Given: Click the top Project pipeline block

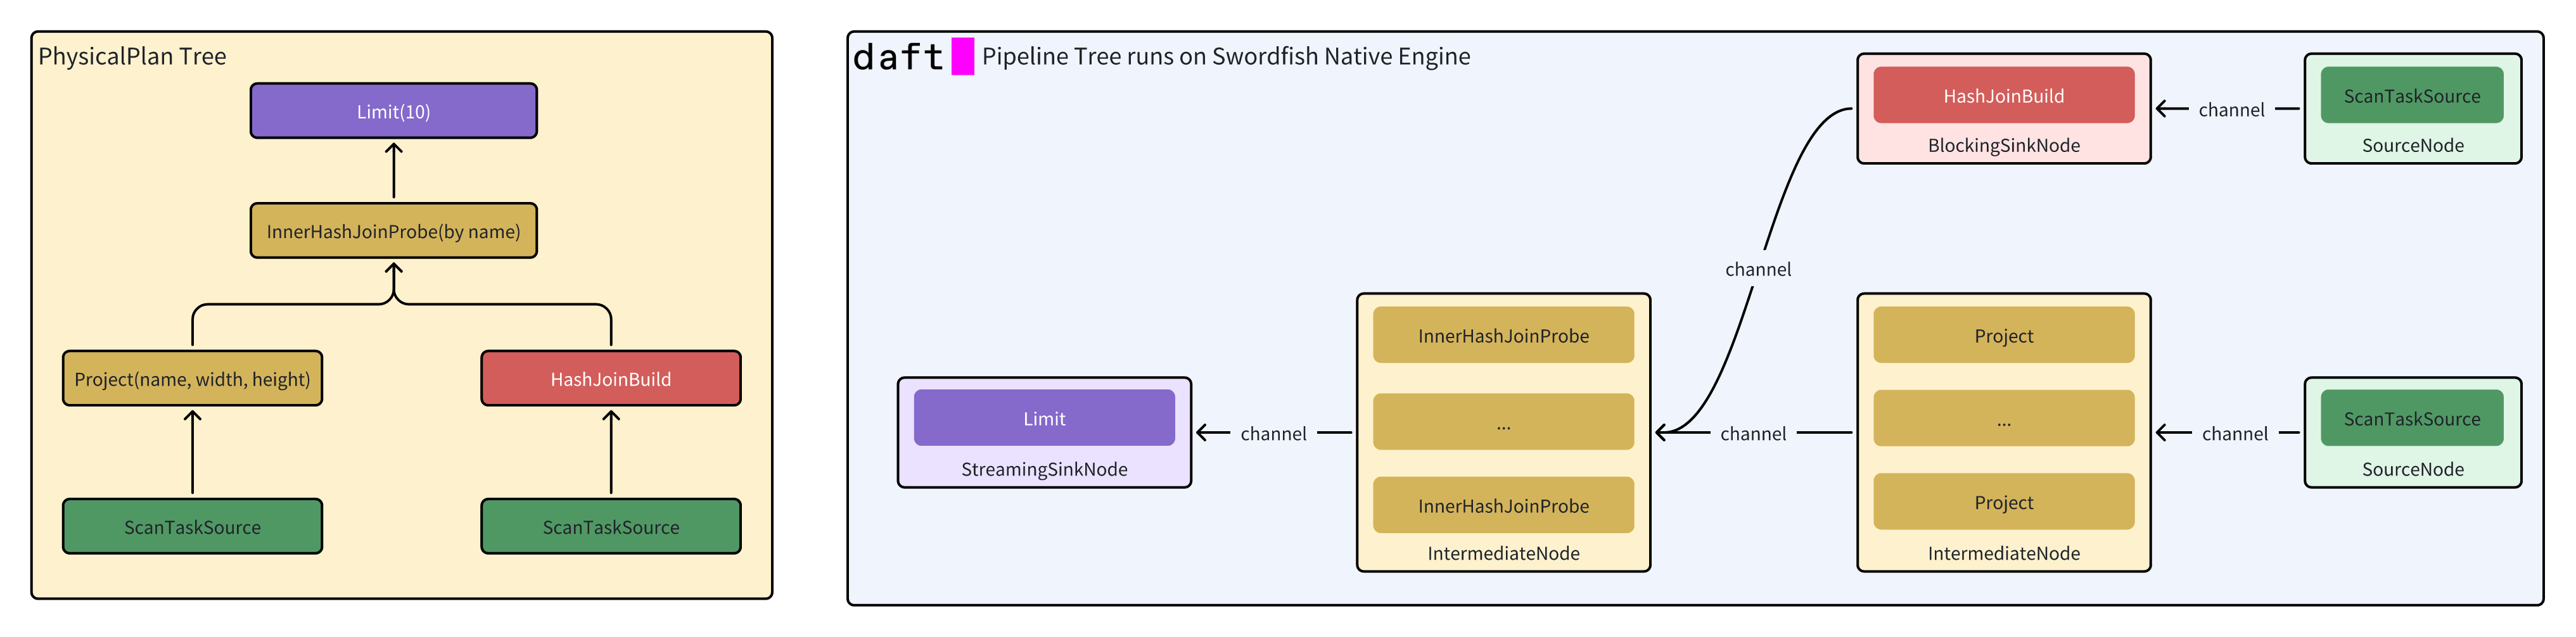Looking at the screenshot, I should [x=2003, y=336].
